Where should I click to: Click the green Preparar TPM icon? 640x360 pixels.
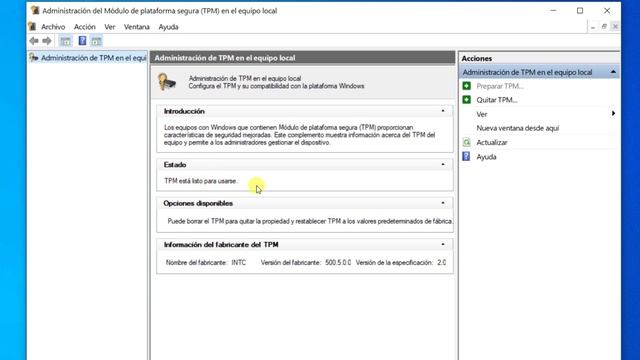pyautogui.click(x=467, y=86)
